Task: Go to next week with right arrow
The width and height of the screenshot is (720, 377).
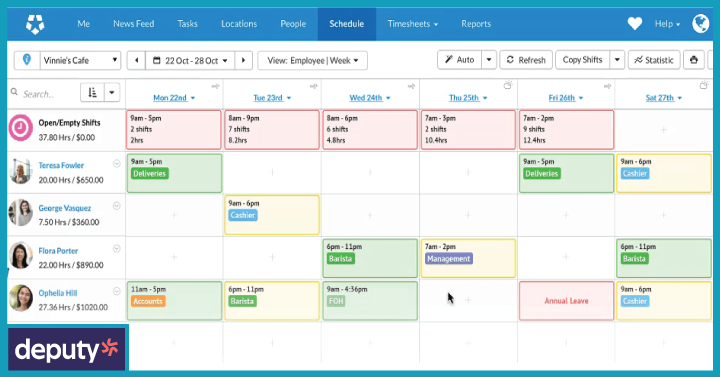Action: 243,61
